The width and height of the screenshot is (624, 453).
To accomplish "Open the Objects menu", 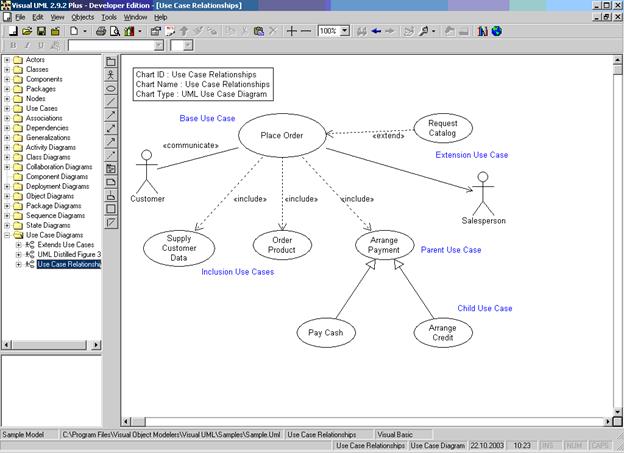I will (x=83, y=17).
